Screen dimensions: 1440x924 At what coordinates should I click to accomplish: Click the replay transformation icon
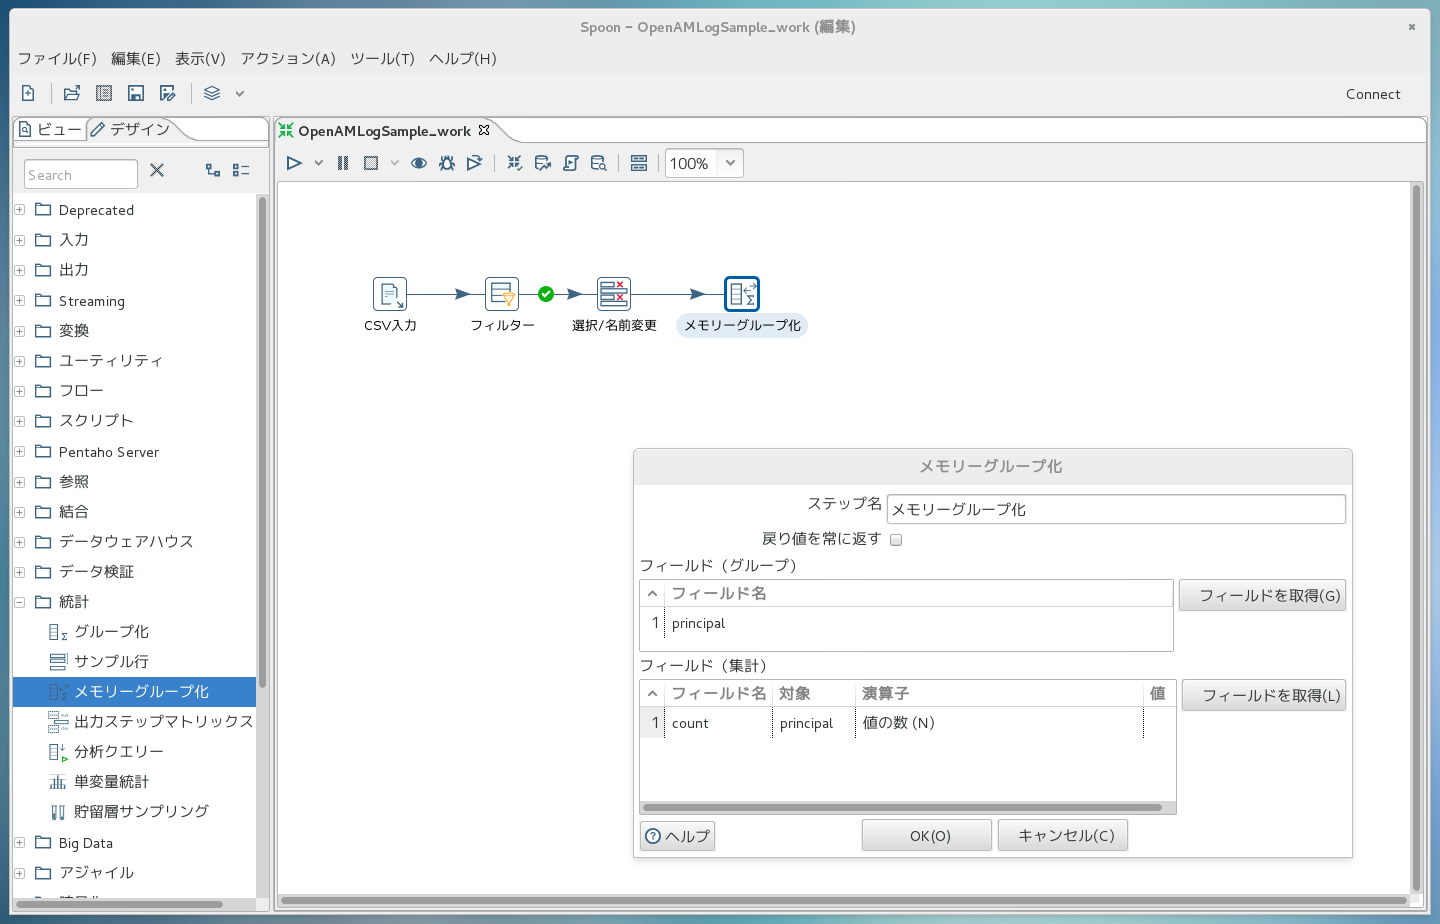click(x=474, y=163)
